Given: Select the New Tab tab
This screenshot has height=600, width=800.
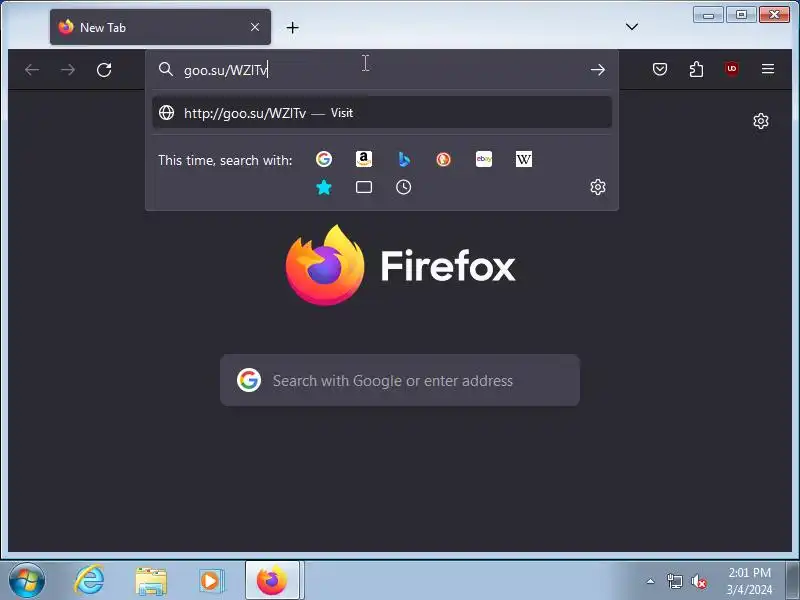Looking at the screenshot, I should coord(160,27).
